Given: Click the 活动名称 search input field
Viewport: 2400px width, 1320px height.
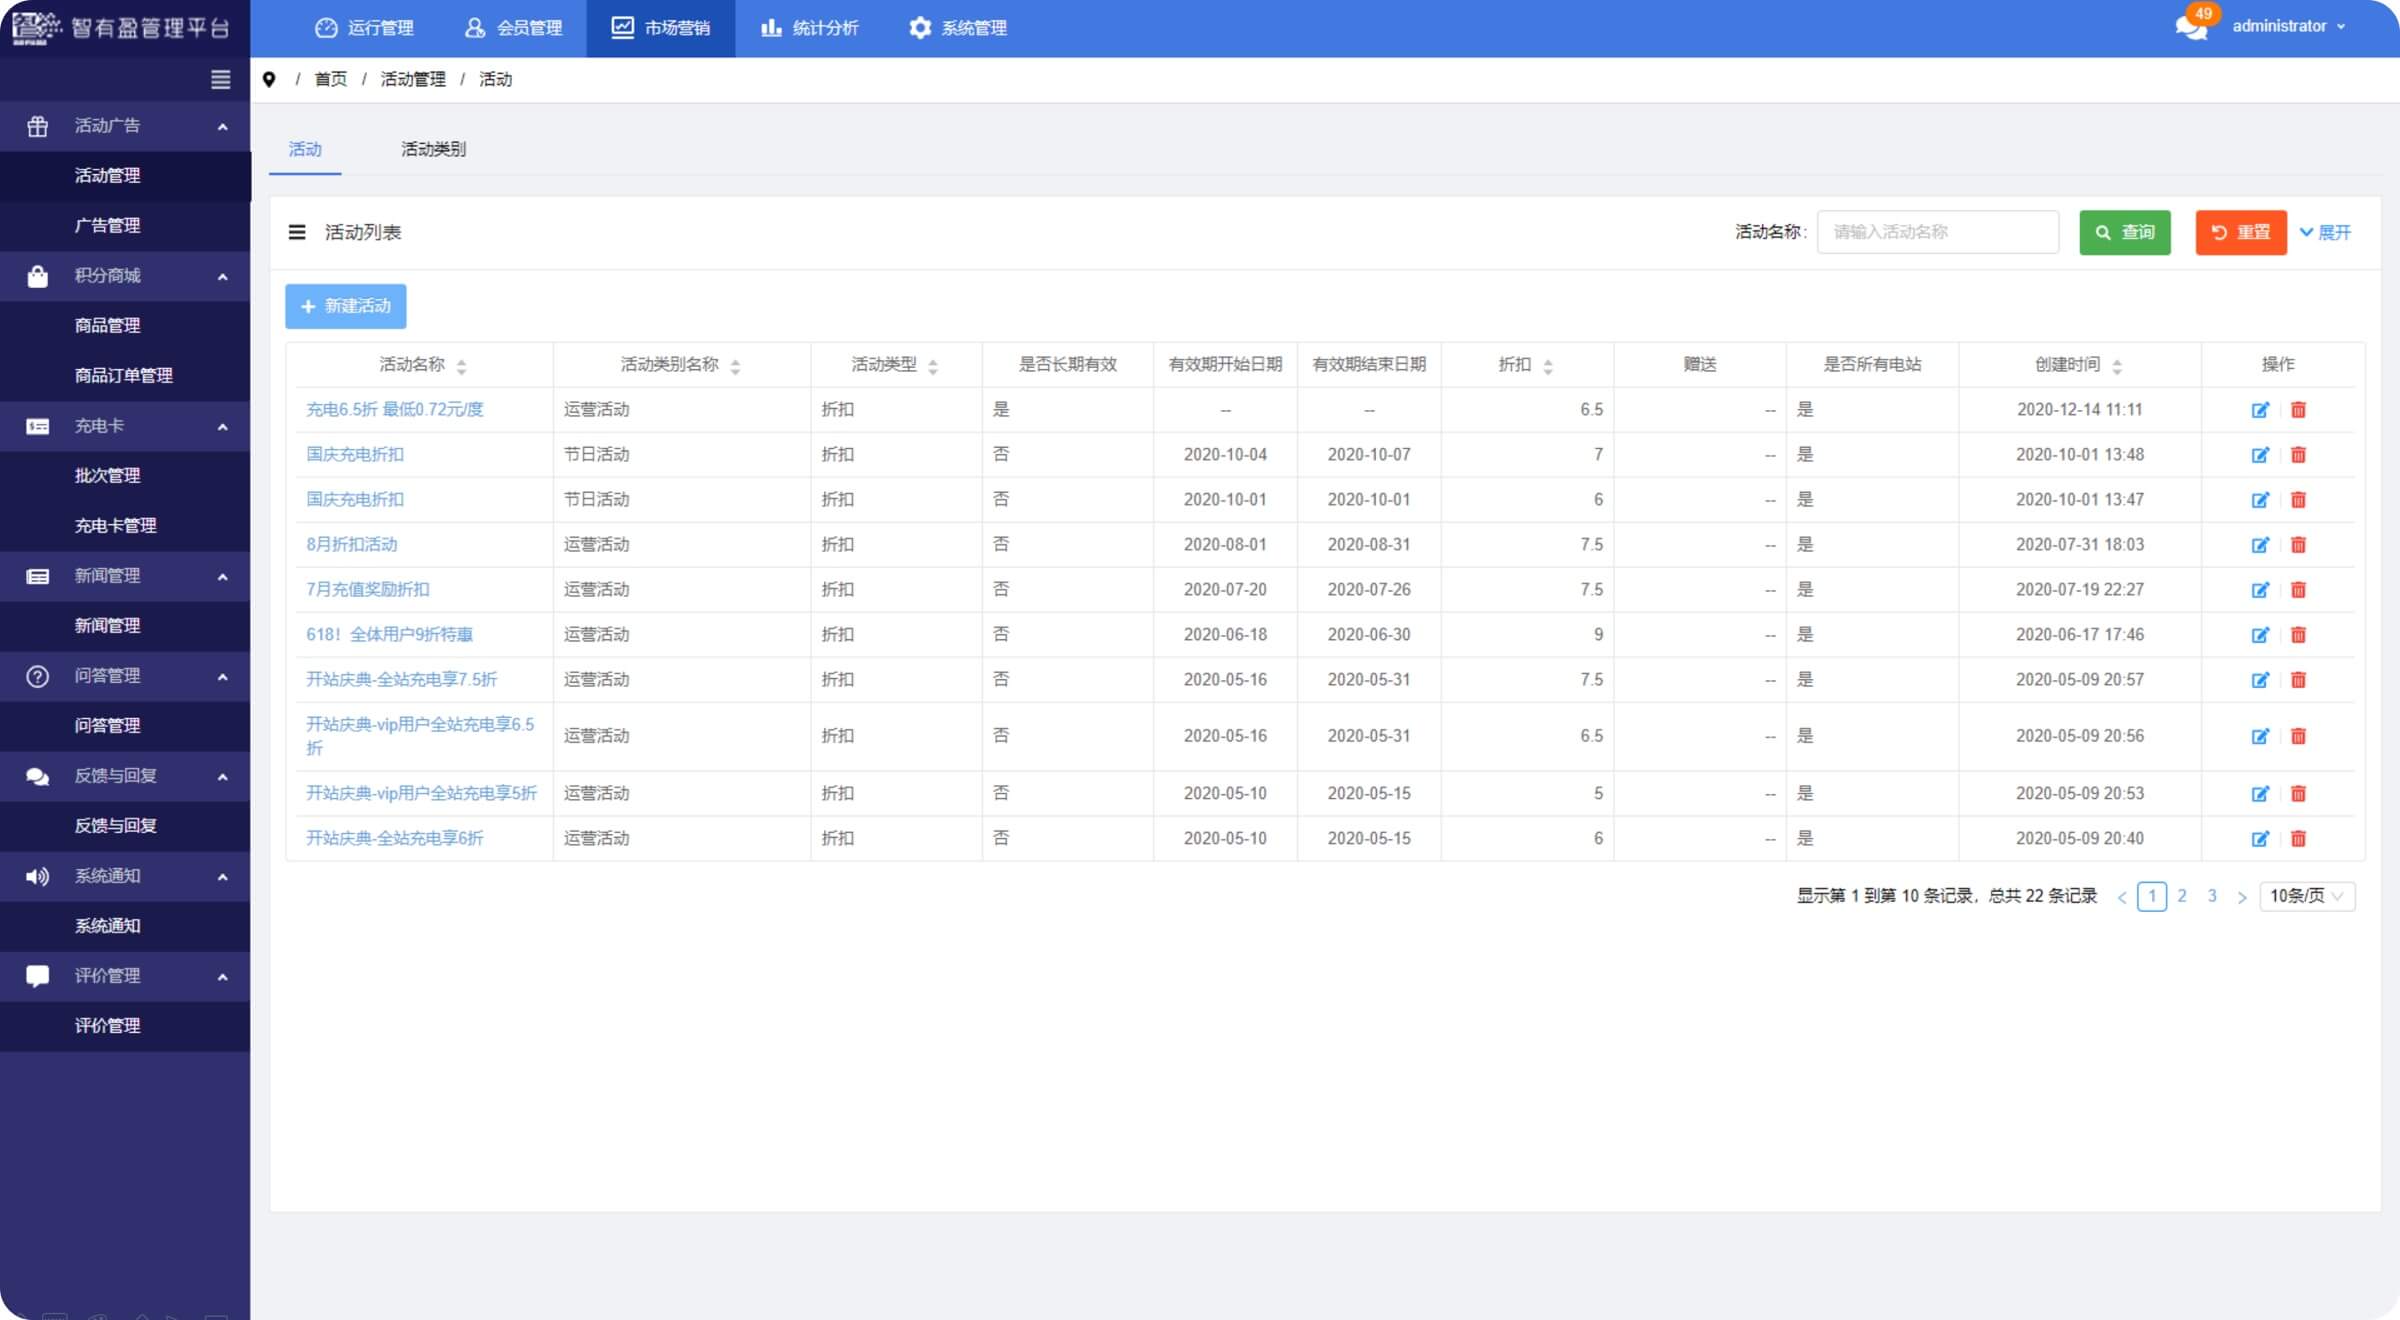Looking at the screenshot, I should (x=1937, y=232).
